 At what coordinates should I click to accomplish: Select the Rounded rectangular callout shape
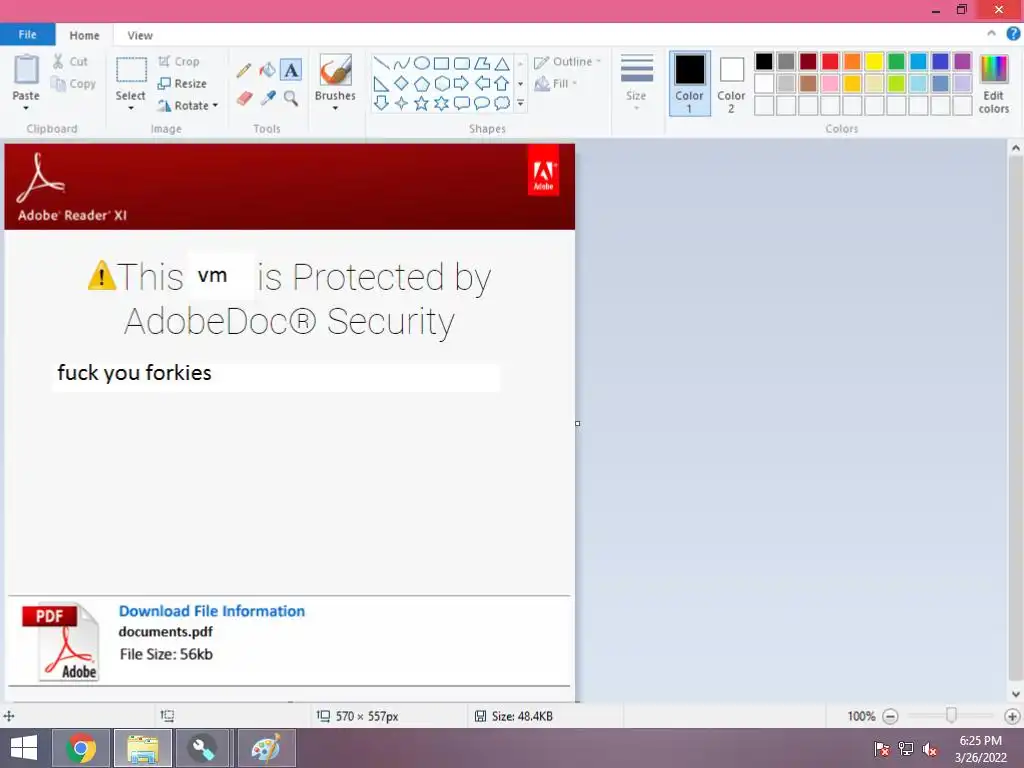tap(462, 103)
